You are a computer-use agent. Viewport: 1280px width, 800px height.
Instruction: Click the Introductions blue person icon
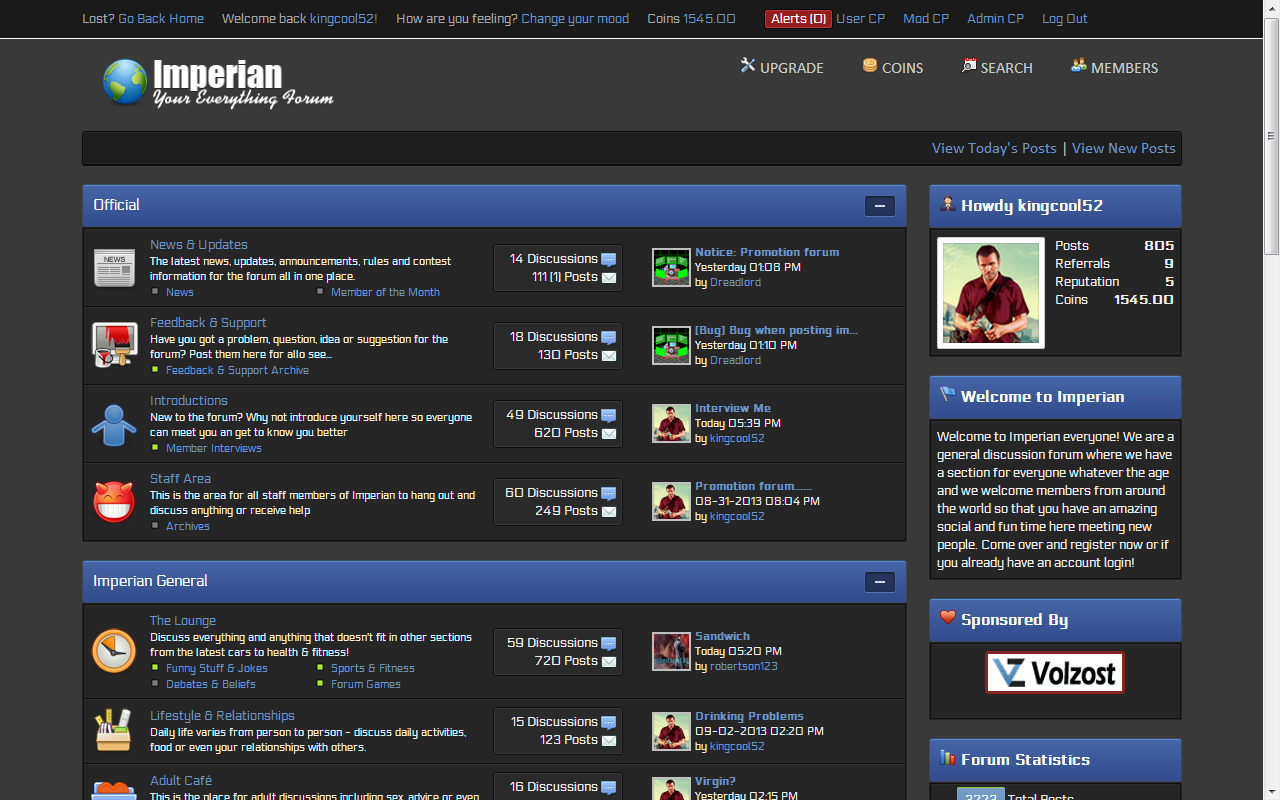(114, 424)
